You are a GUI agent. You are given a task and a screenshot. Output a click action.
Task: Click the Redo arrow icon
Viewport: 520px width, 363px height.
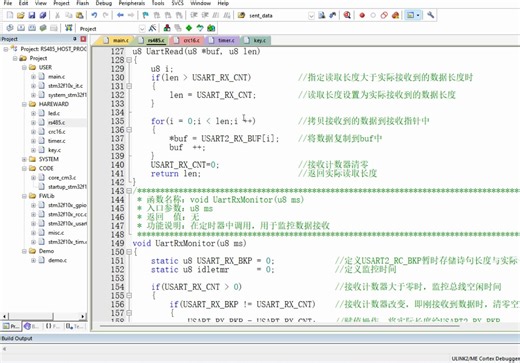[105, 15]
